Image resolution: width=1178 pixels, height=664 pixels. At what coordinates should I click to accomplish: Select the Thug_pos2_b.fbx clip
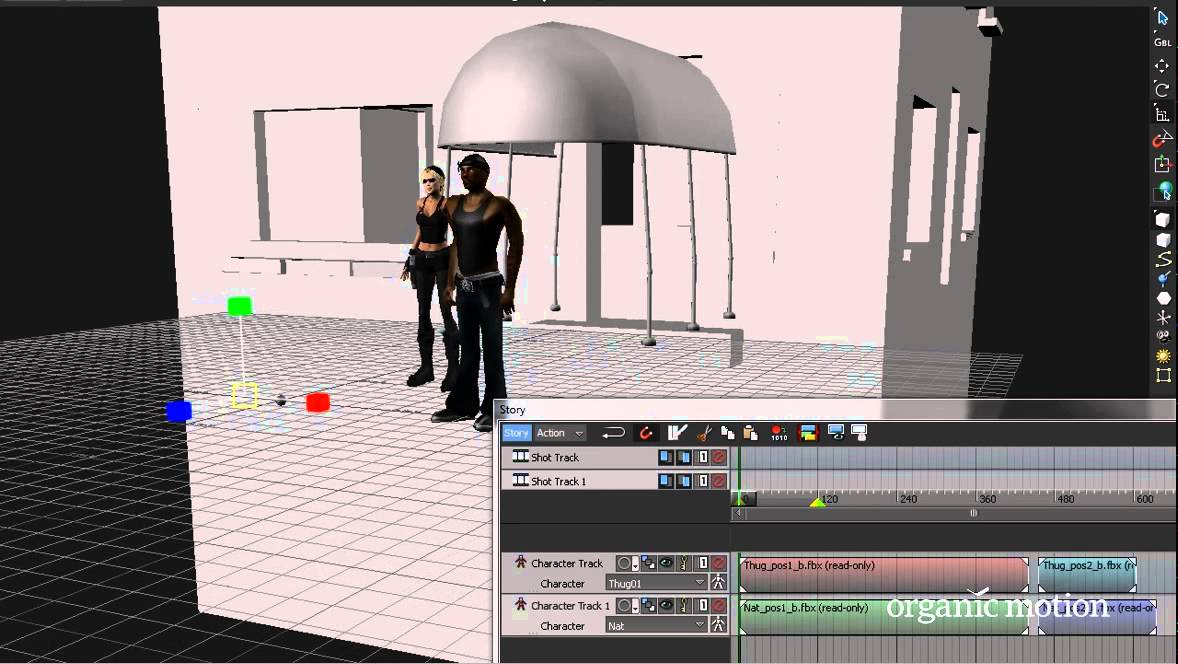[x=1087, y=575]
